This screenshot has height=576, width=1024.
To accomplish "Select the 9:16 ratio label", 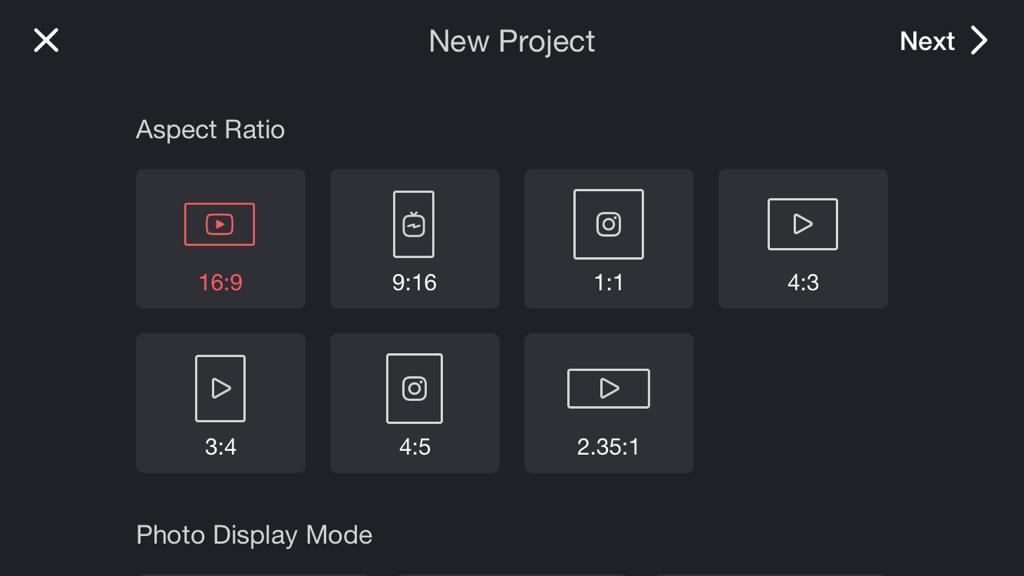I will click(414, 283).
